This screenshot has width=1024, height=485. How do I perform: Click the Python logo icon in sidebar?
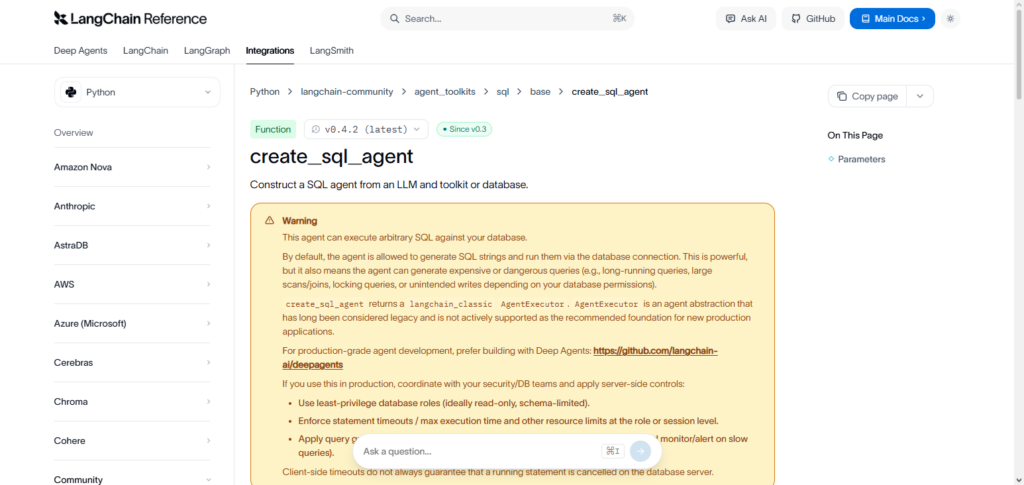click(x=71, y=92)
